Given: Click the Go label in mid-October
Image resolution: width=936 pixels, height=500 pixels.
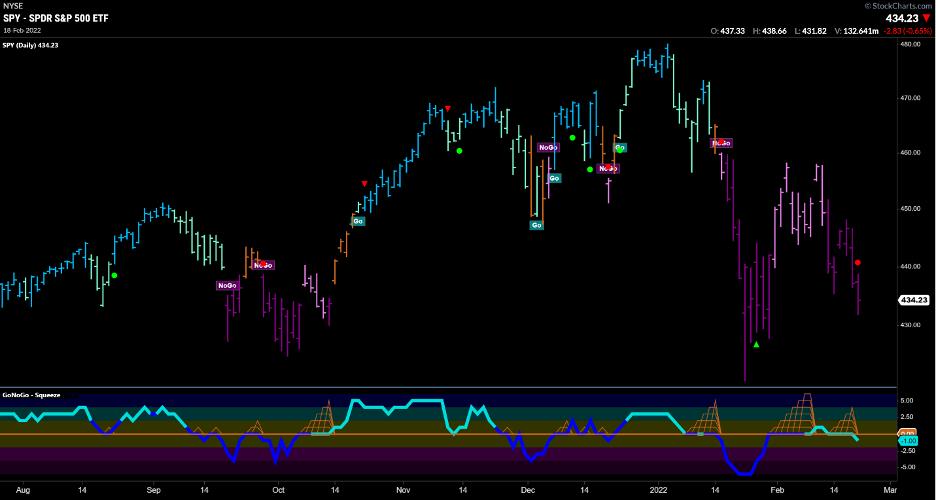Looking at the screenshot, I should tap(358, 221).
